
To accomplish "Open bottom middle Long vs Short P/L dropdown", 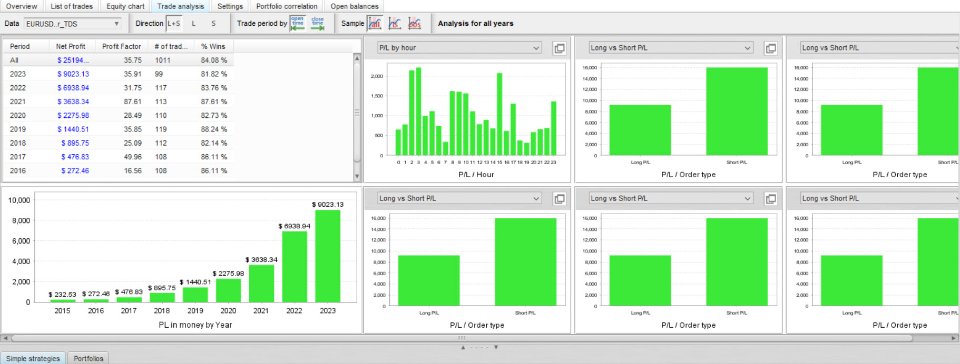I will coord(670,198).
